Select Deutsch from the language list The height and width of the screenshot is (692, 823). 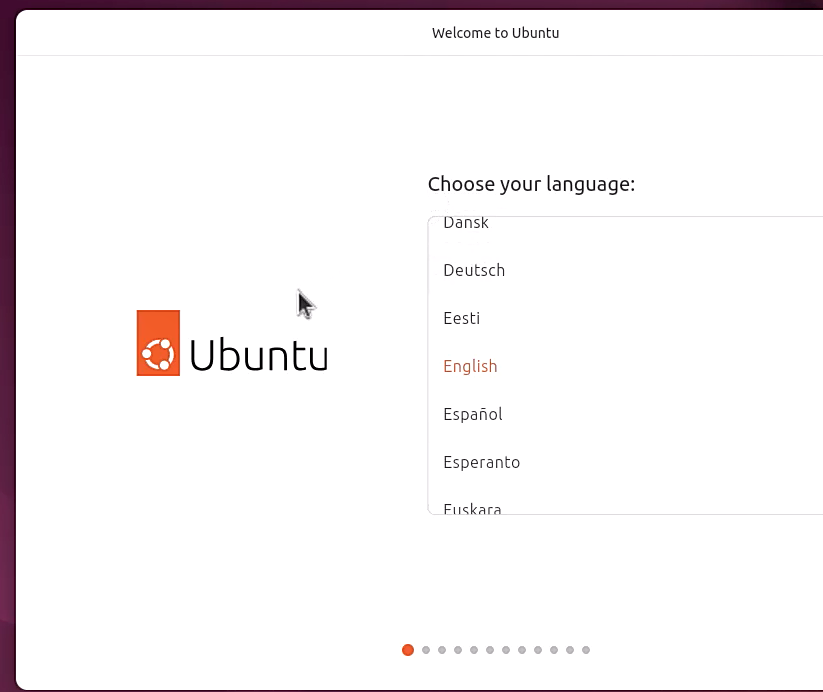pos(474,270)
